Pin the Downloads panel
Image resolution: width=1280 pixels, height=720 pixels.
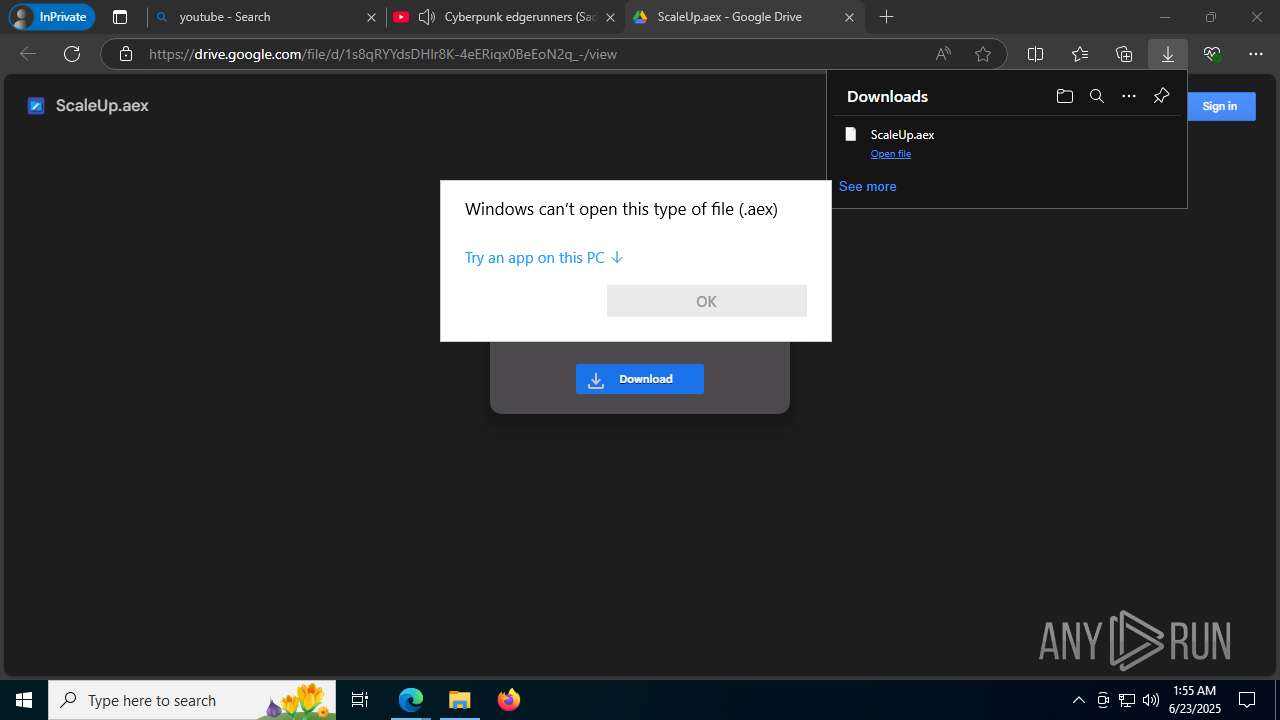(1161, 96)
